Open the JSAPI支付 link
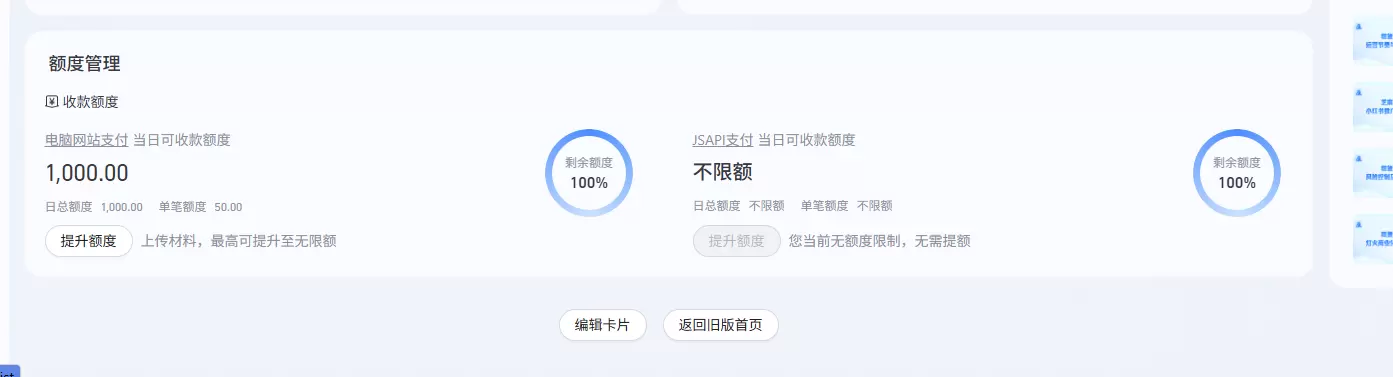 tap(723, 140)
